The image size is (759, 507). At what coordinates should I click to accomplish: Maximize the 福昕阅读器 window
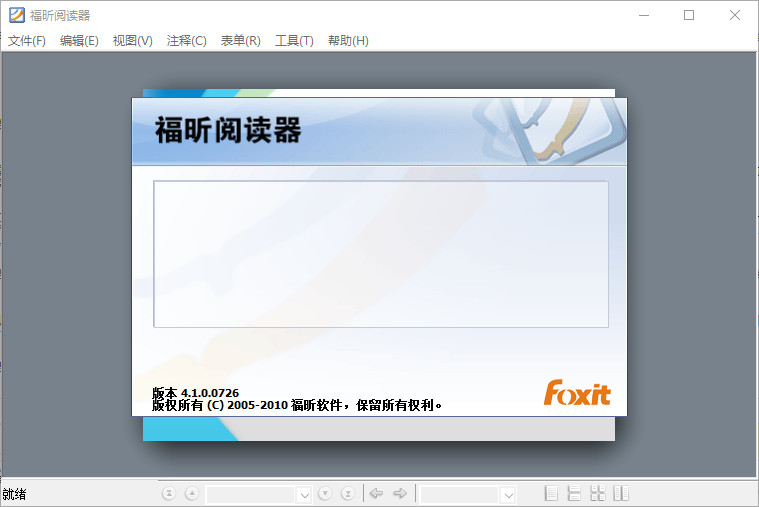point(689,15)
